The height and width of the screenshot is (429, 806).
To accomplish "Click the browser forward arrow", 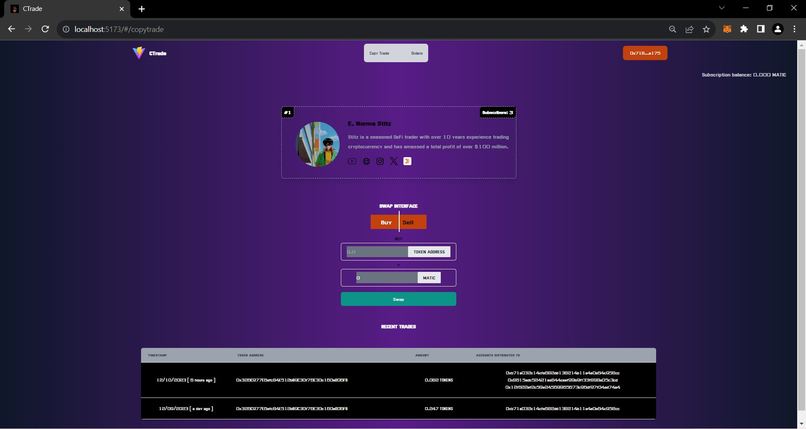I will (28, 29).
